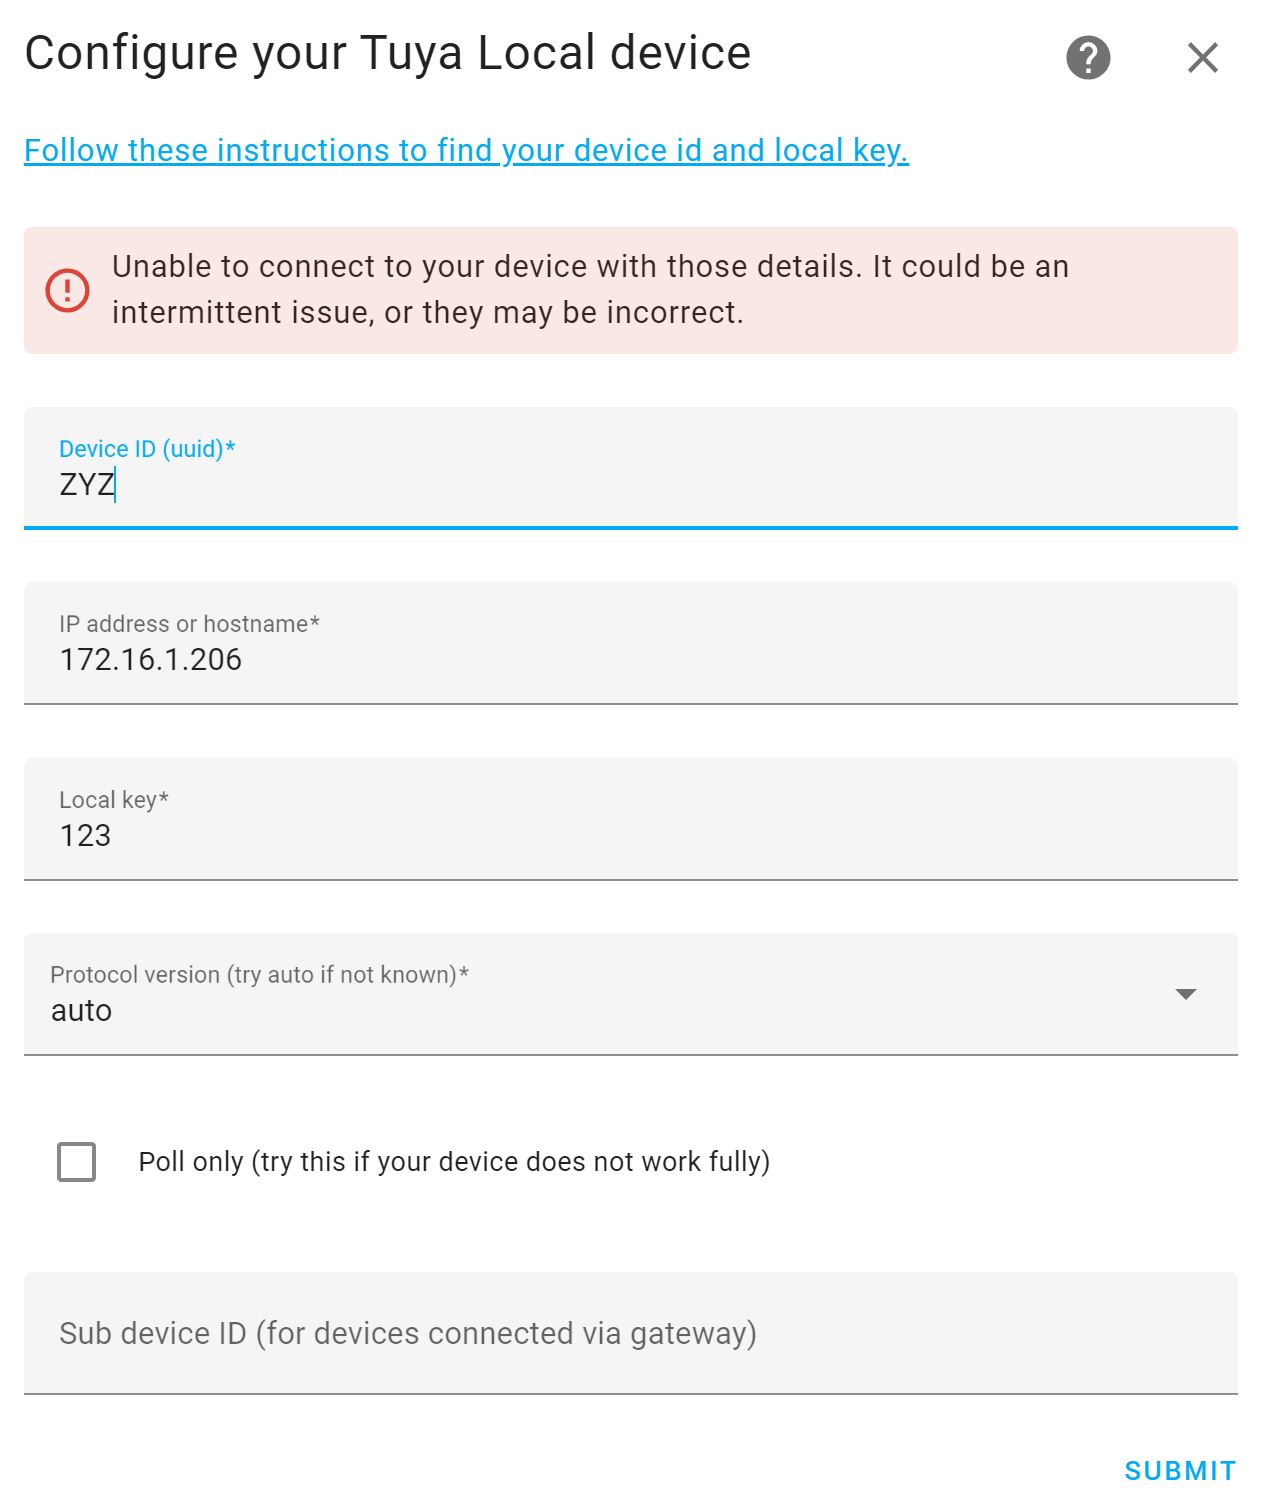This screenshot has width=1262, height=1511.
Task: Click the Configure your Tuya Local device title
Action: pos(388,53)
